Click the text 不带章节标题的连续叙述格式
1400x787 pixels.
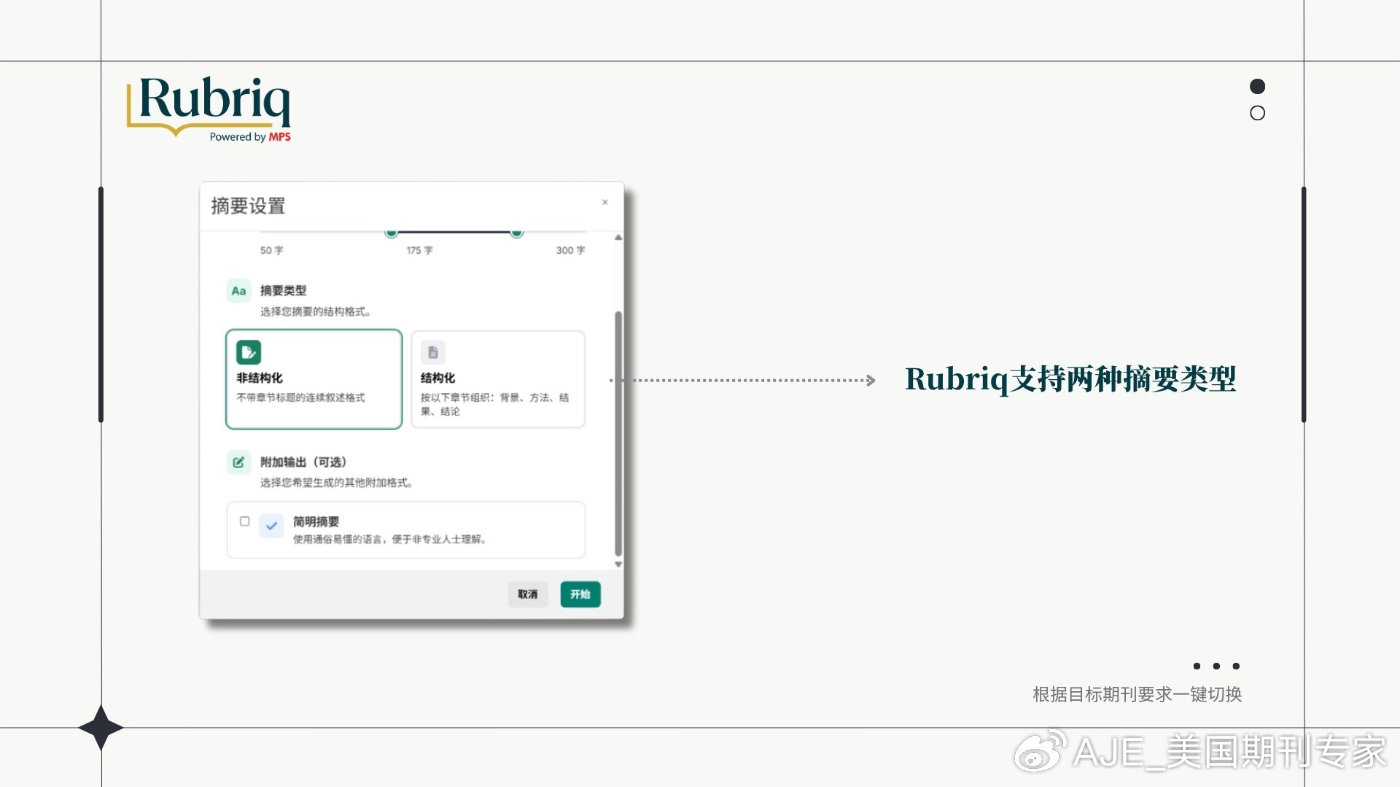click(x=301, y=397)
